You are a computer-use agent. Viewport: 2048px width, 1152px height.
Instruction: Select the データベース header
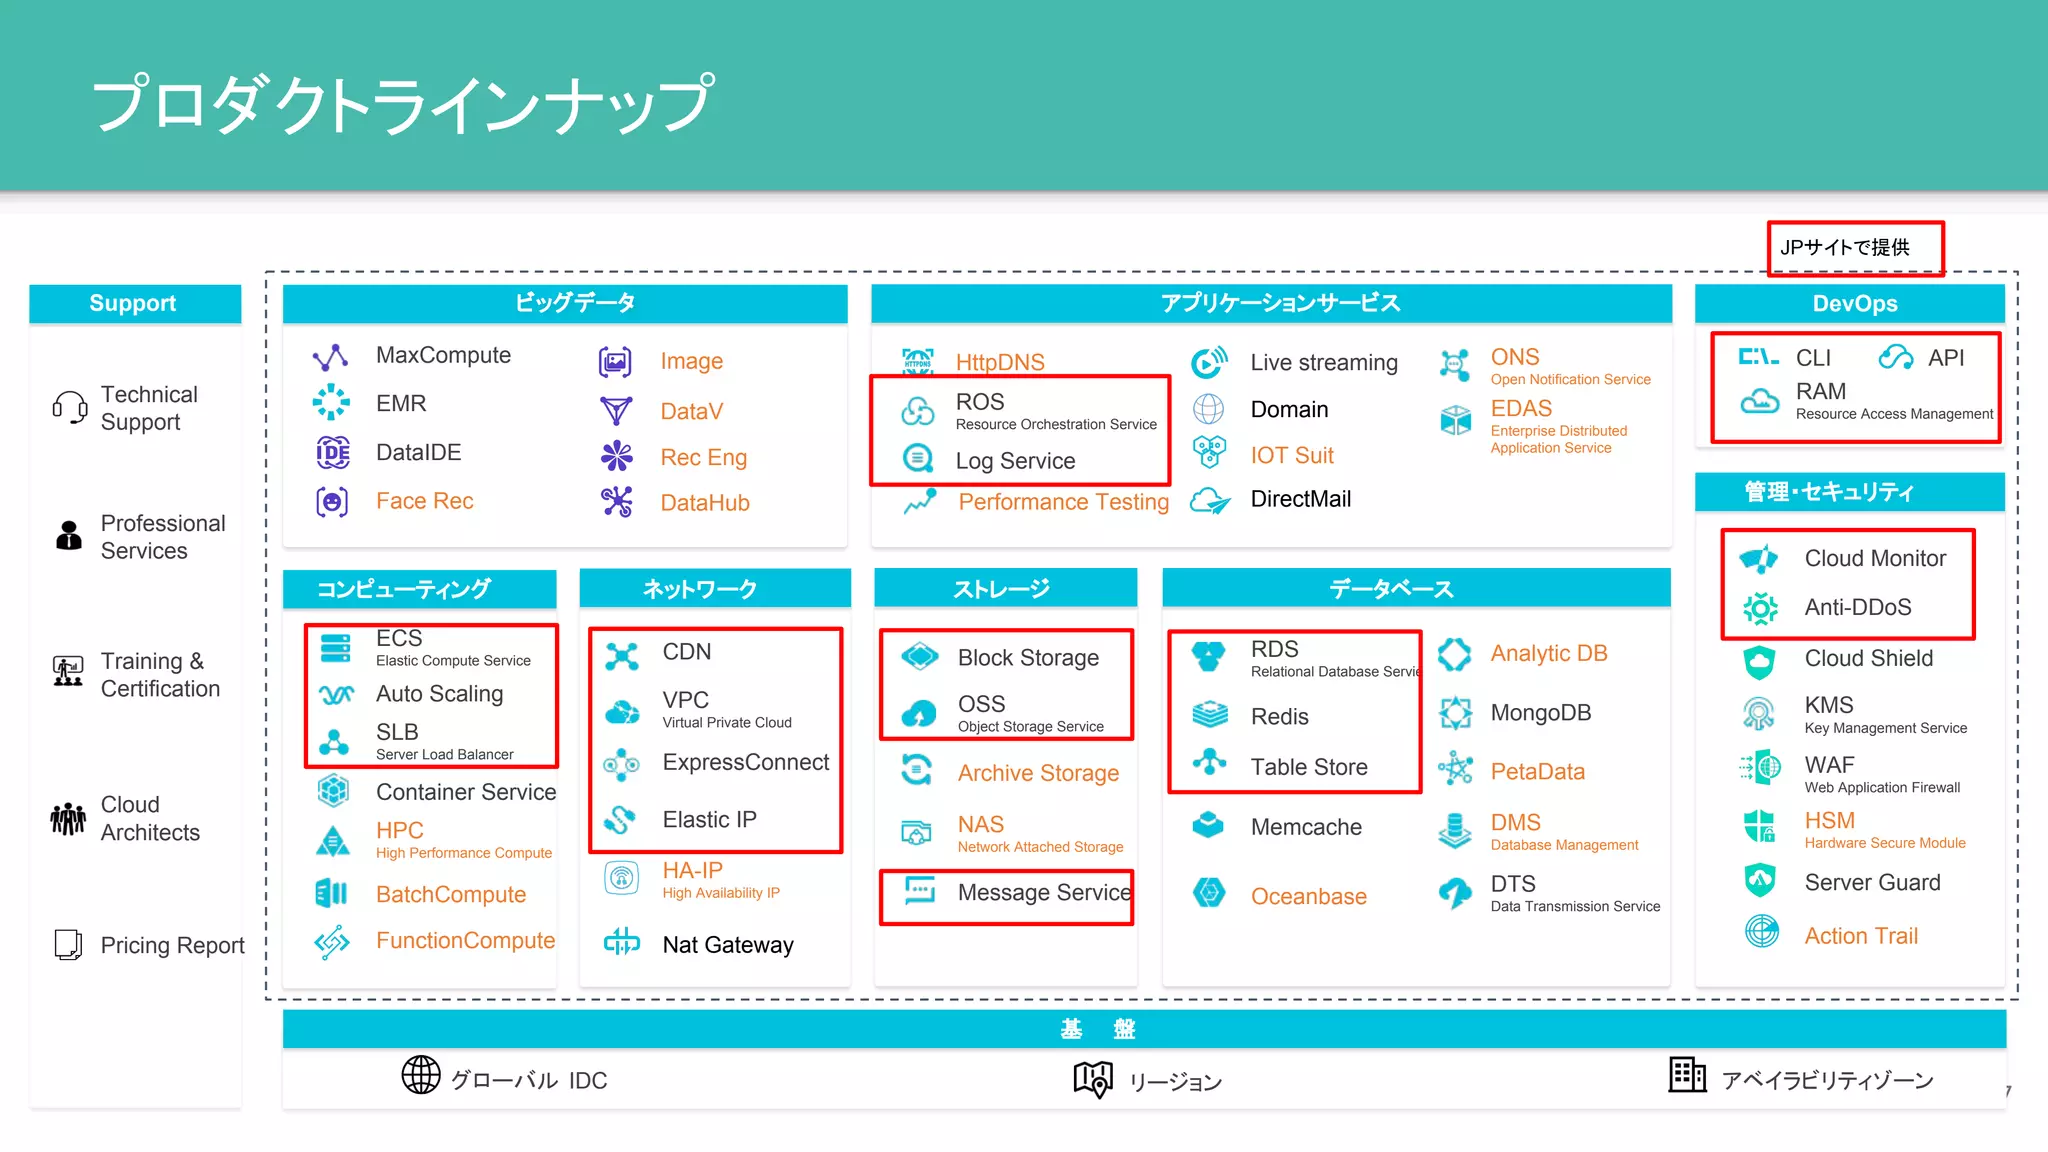coord(1416,589)
